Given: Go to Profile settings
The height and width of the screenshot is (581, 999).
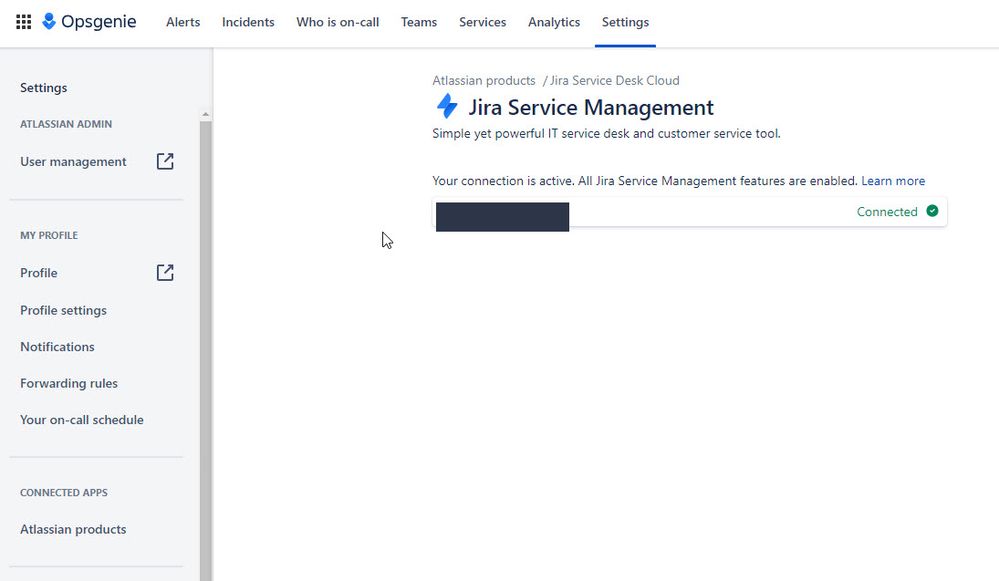Looking at the screenshot, I should (x=63, y=310).
